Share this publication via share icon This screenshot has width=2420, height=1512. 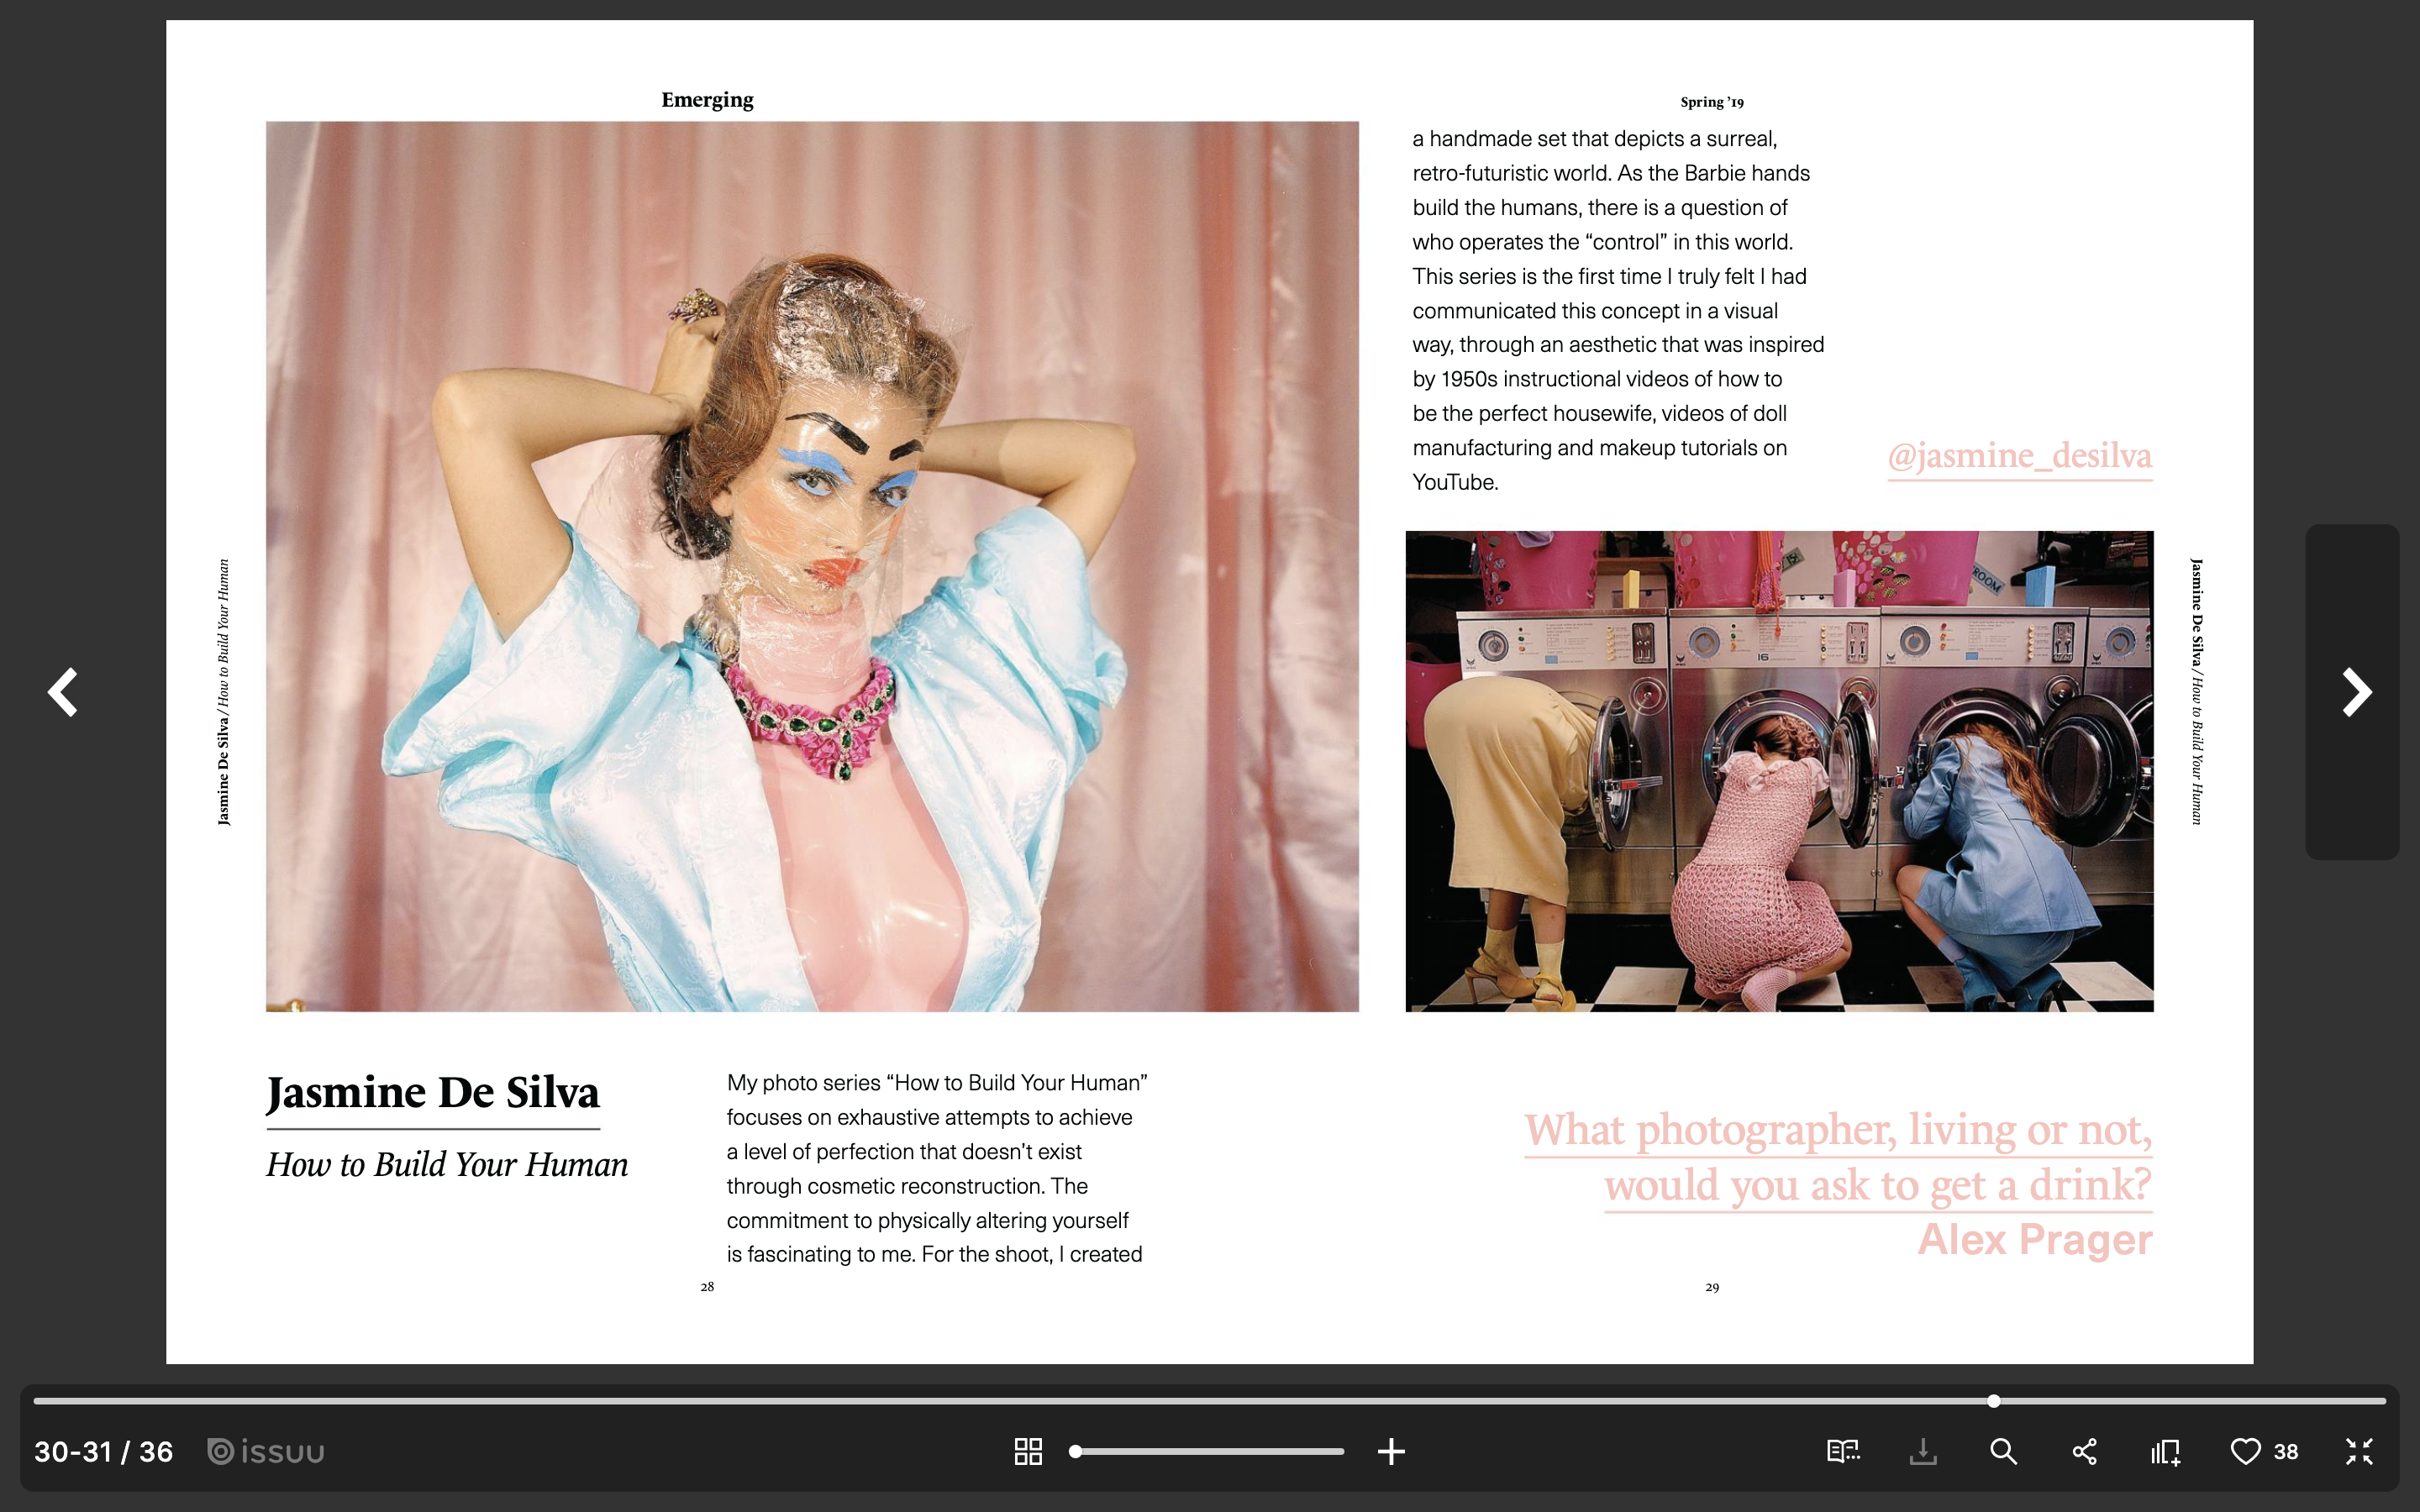point(2084,1451)
